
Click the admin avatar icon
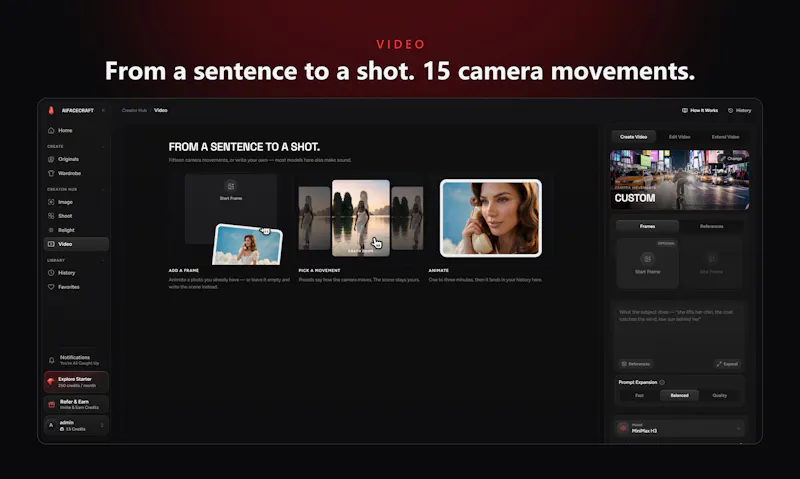pos(51,425)
